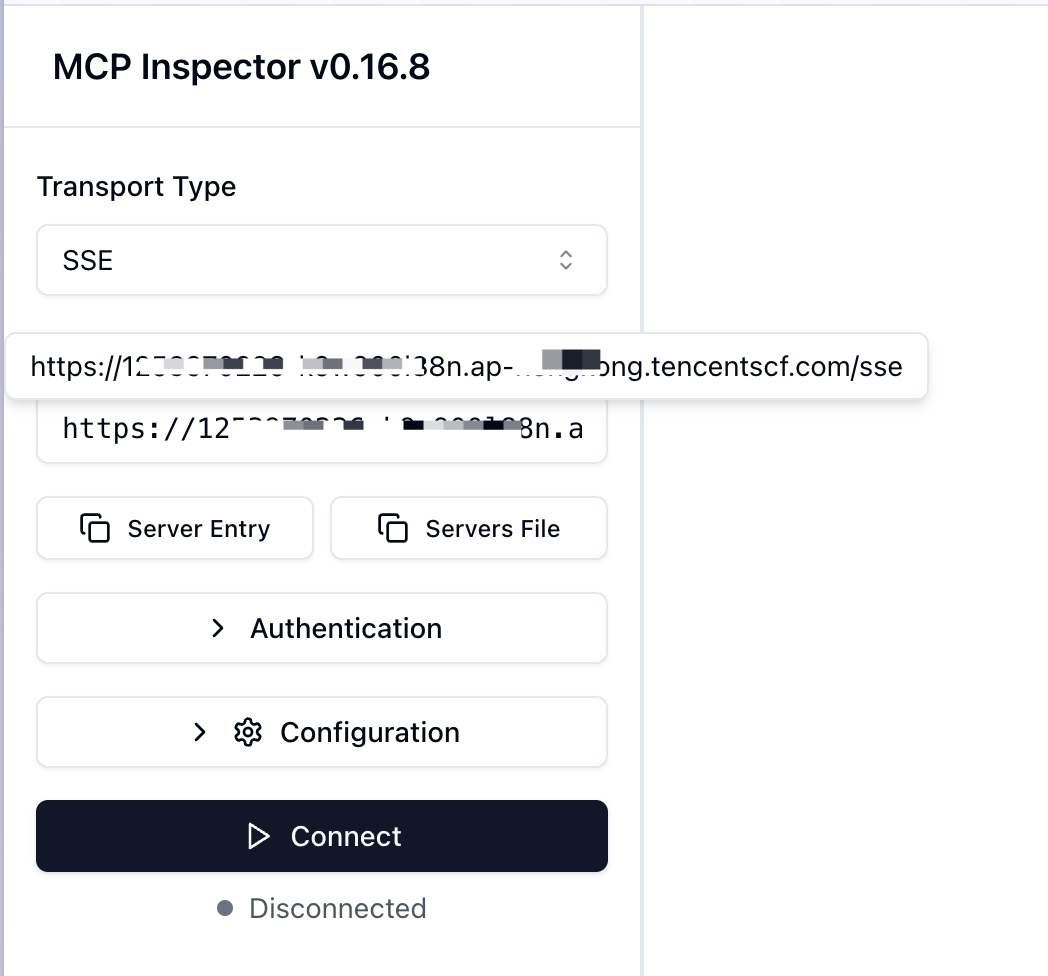Open the Transport Type SSE dropdown

point(321,260)
